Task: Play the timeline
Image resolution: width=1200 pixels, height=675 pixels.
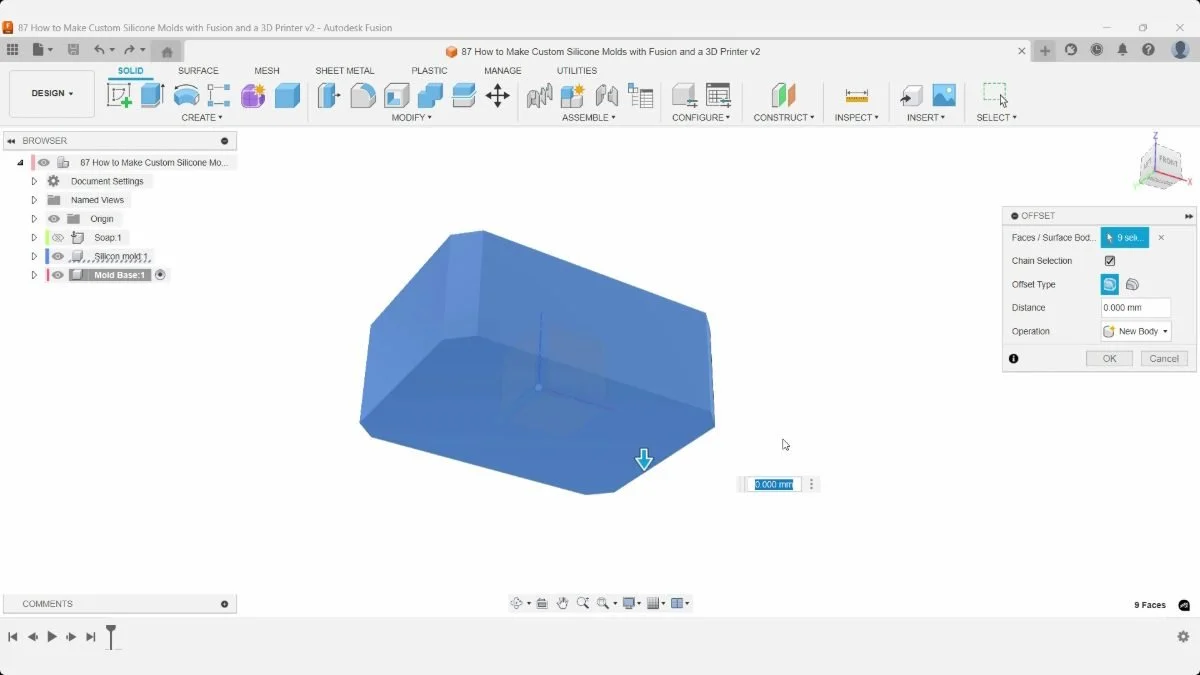Action: 52,637
